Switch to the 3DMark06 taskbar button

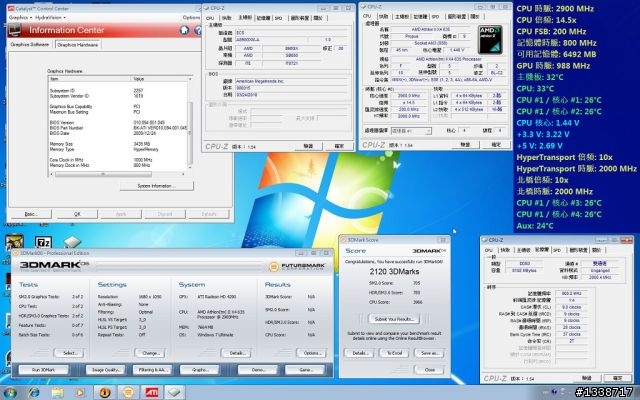pos(128,393)
